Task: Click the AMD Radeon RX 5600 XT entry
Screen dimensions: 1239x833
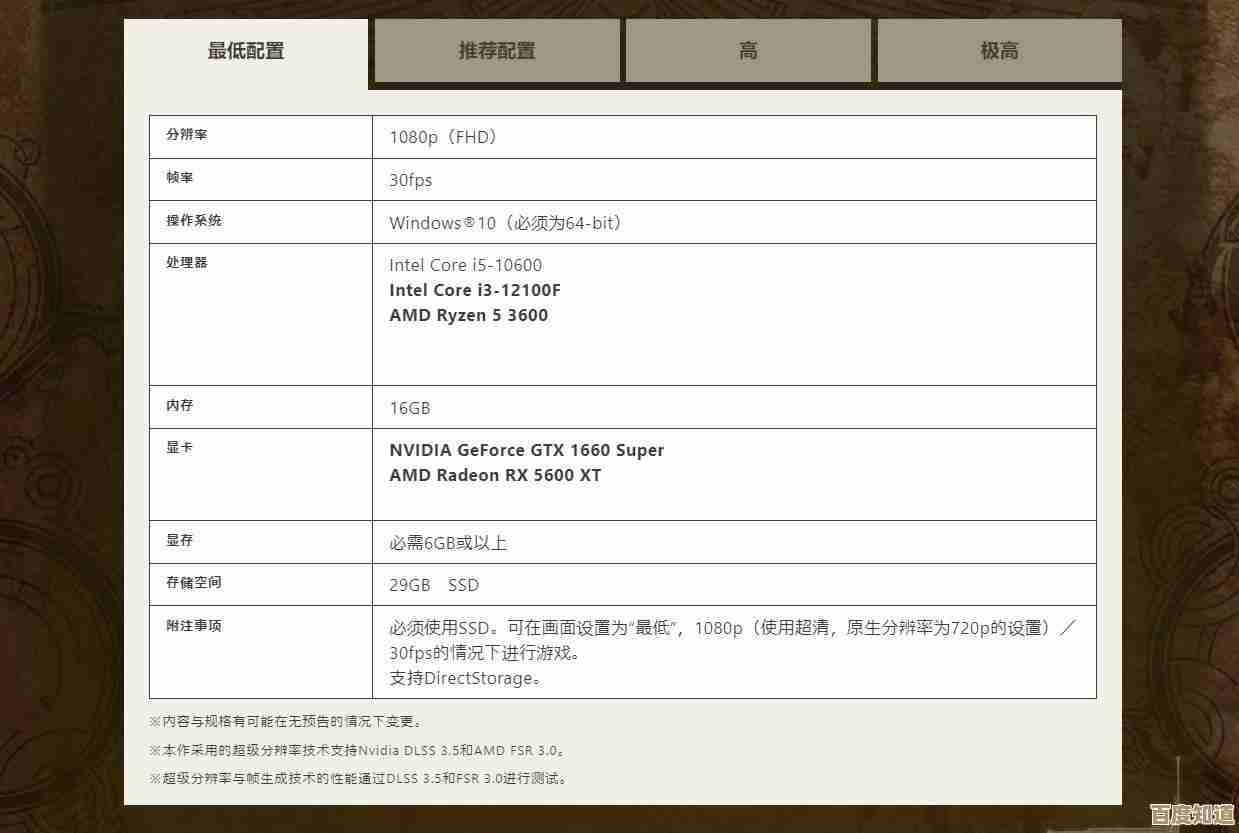Action: click(495, 475)
